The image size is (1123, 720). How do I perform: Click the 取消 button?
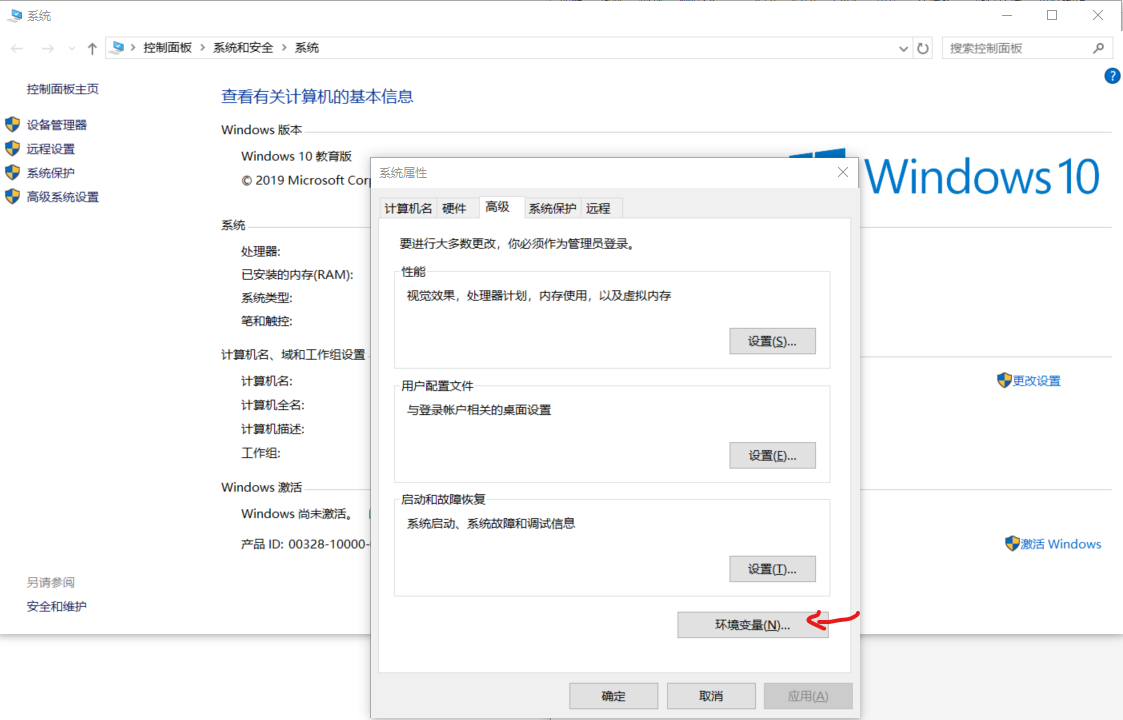coord(711,696)
